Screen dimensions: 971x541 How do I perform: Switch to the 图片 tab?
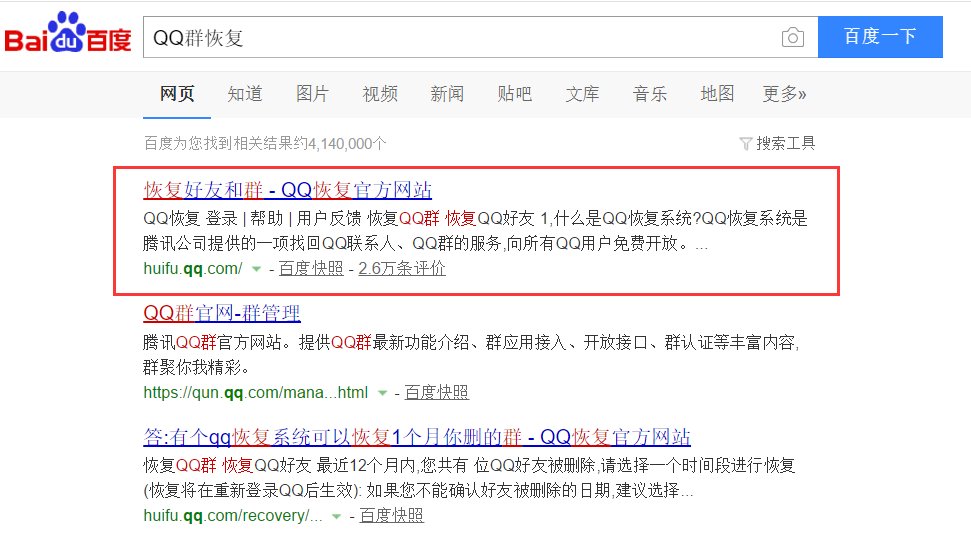tap(312, 94)
